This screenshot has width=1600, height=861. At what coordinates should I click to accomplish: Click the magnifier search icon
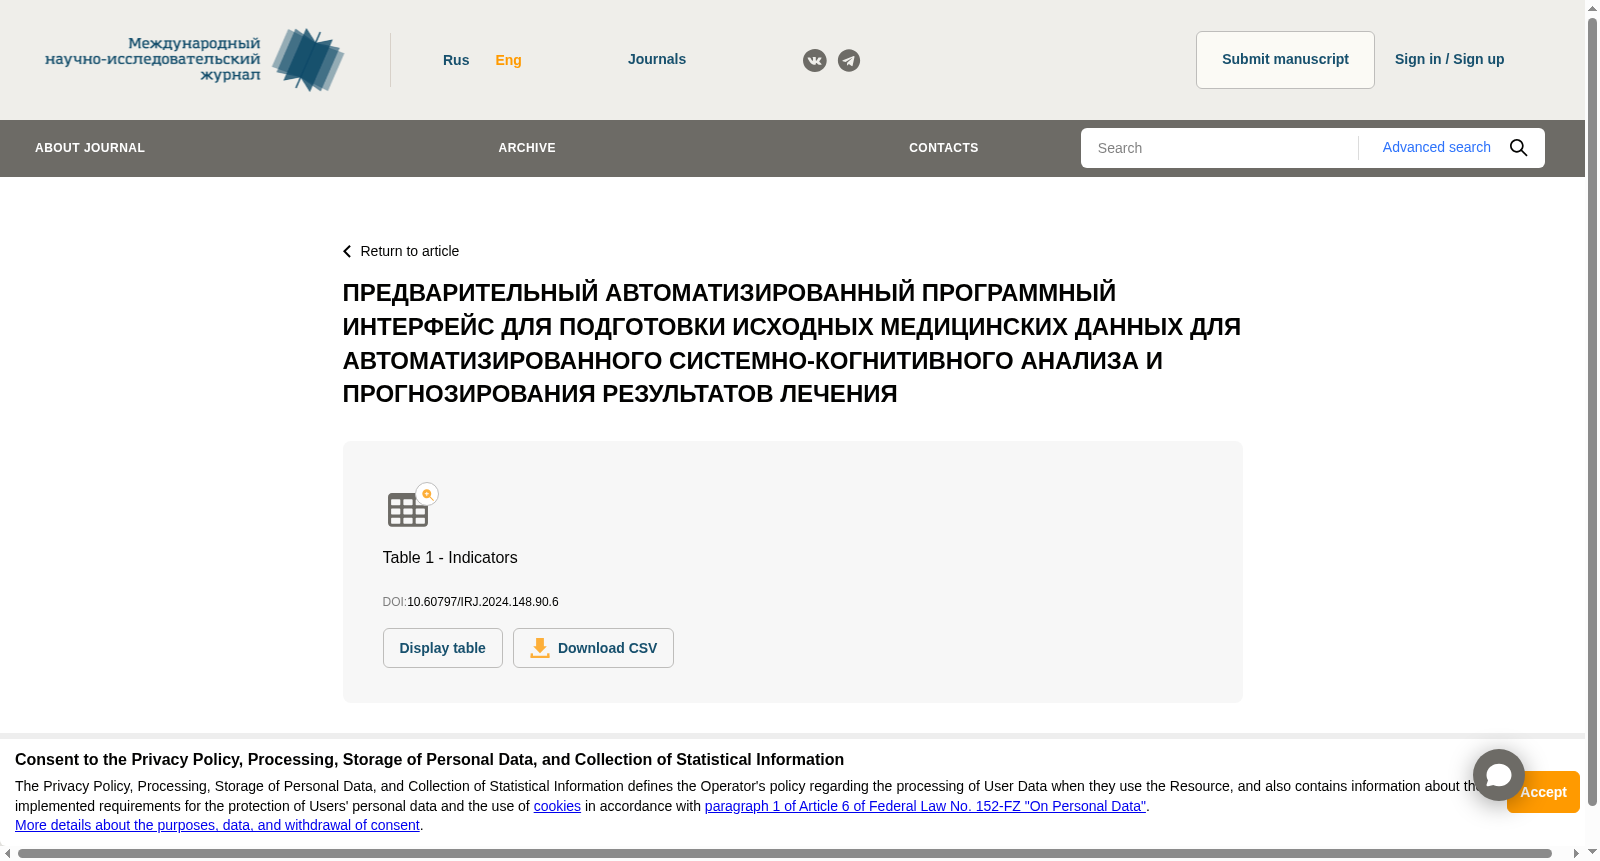[1518, 148]
